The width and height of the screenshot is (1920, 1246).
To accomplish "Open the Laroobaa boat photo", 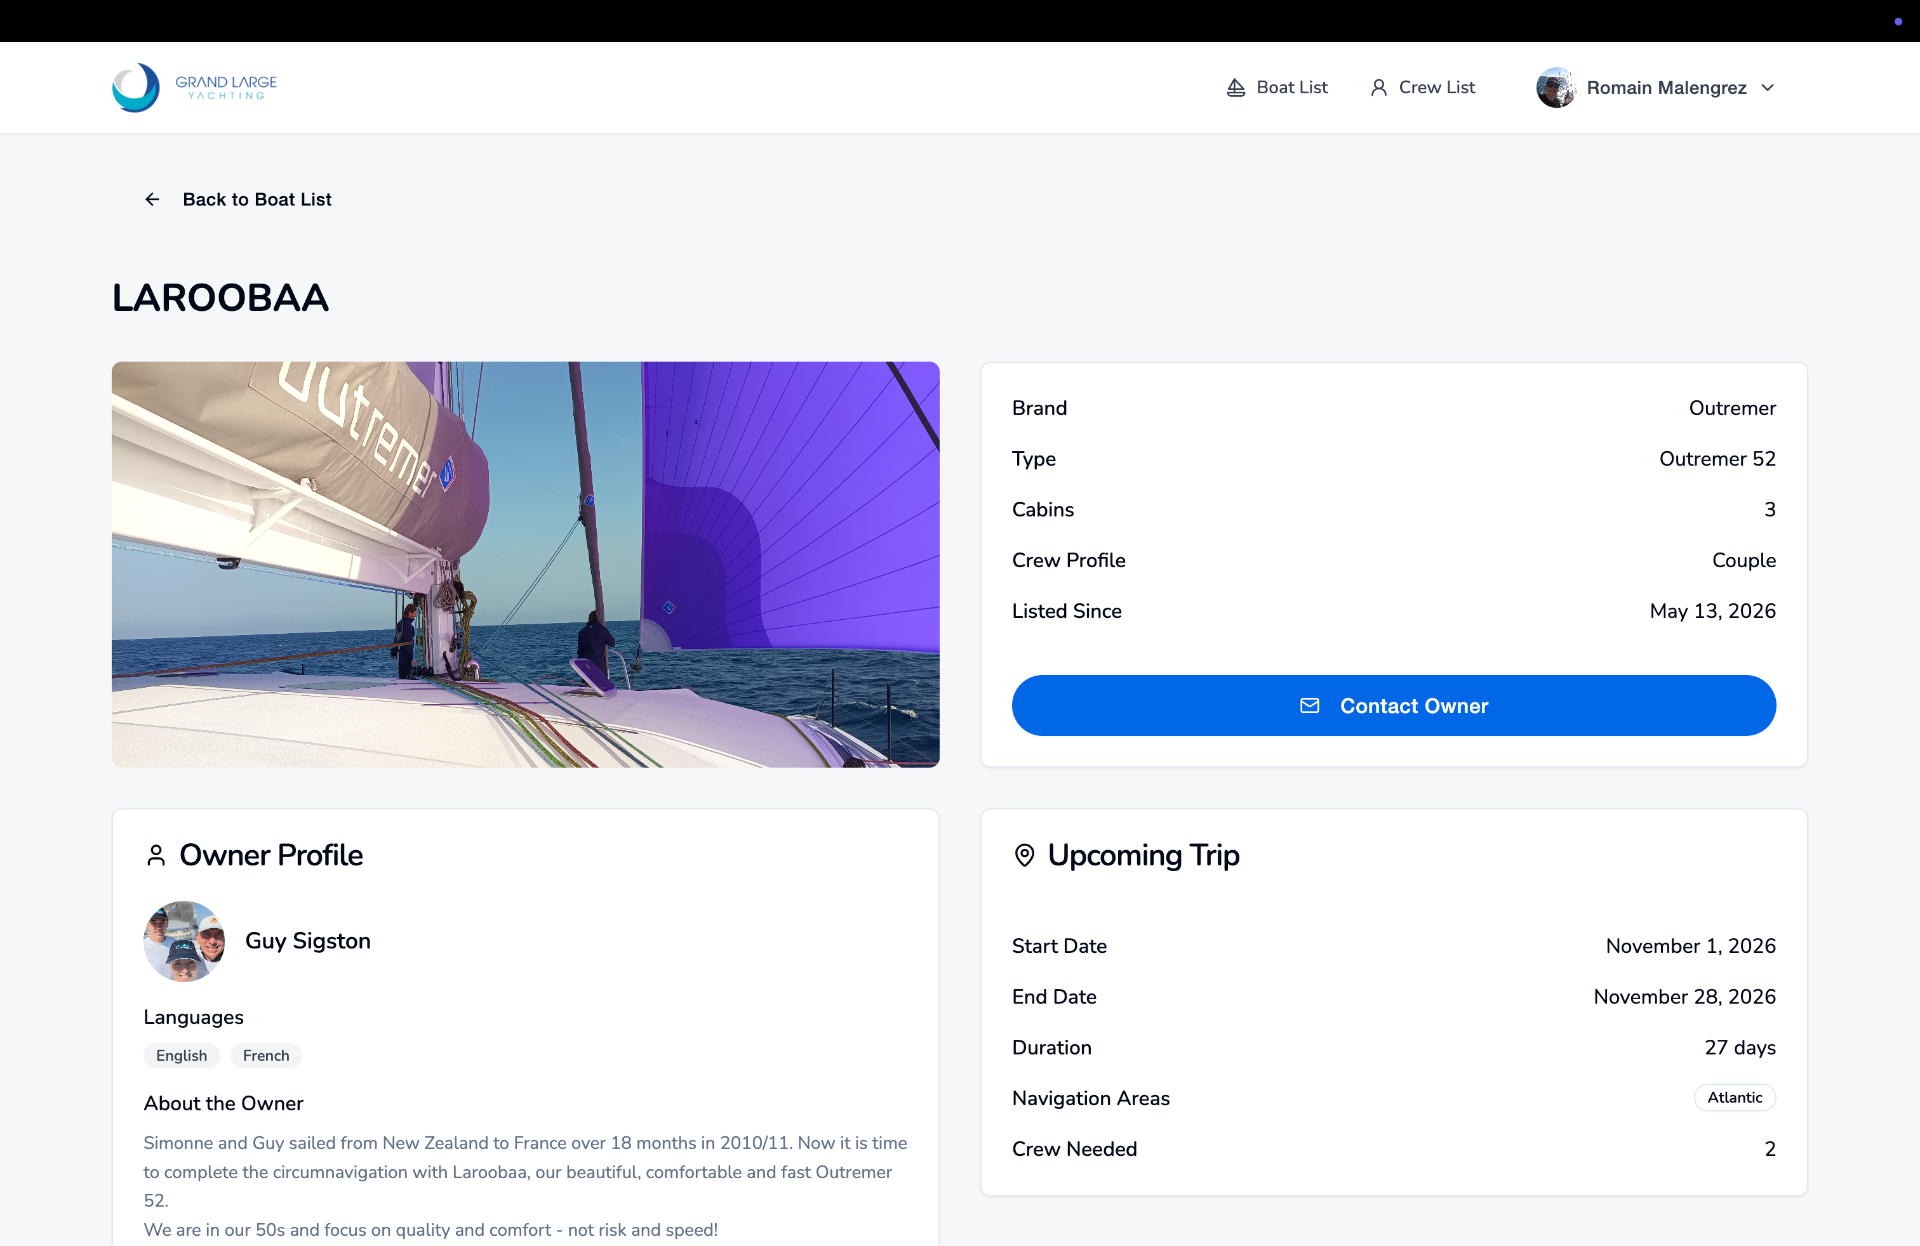I will coord(526,565).
